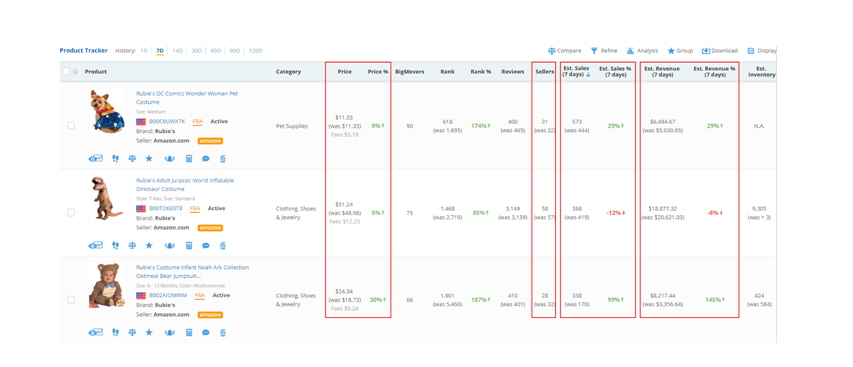Check the select-all box in the table header
The width and height of the screenshot is (853, 367).
[66, 71]
